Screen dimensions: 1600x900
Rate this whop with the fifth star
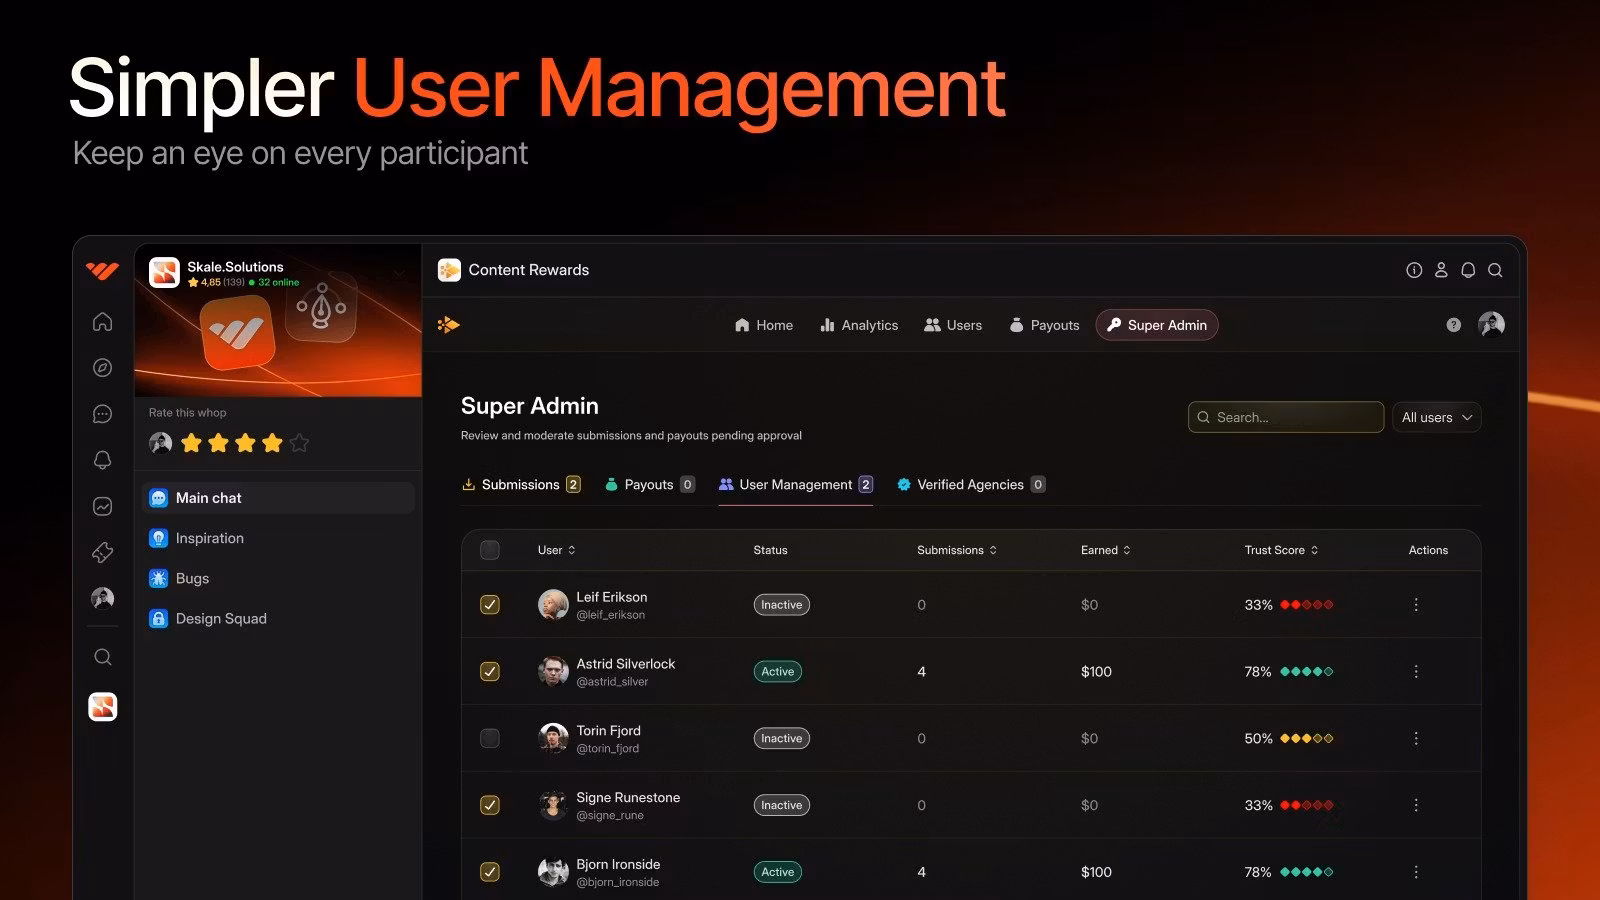(299, 443)
